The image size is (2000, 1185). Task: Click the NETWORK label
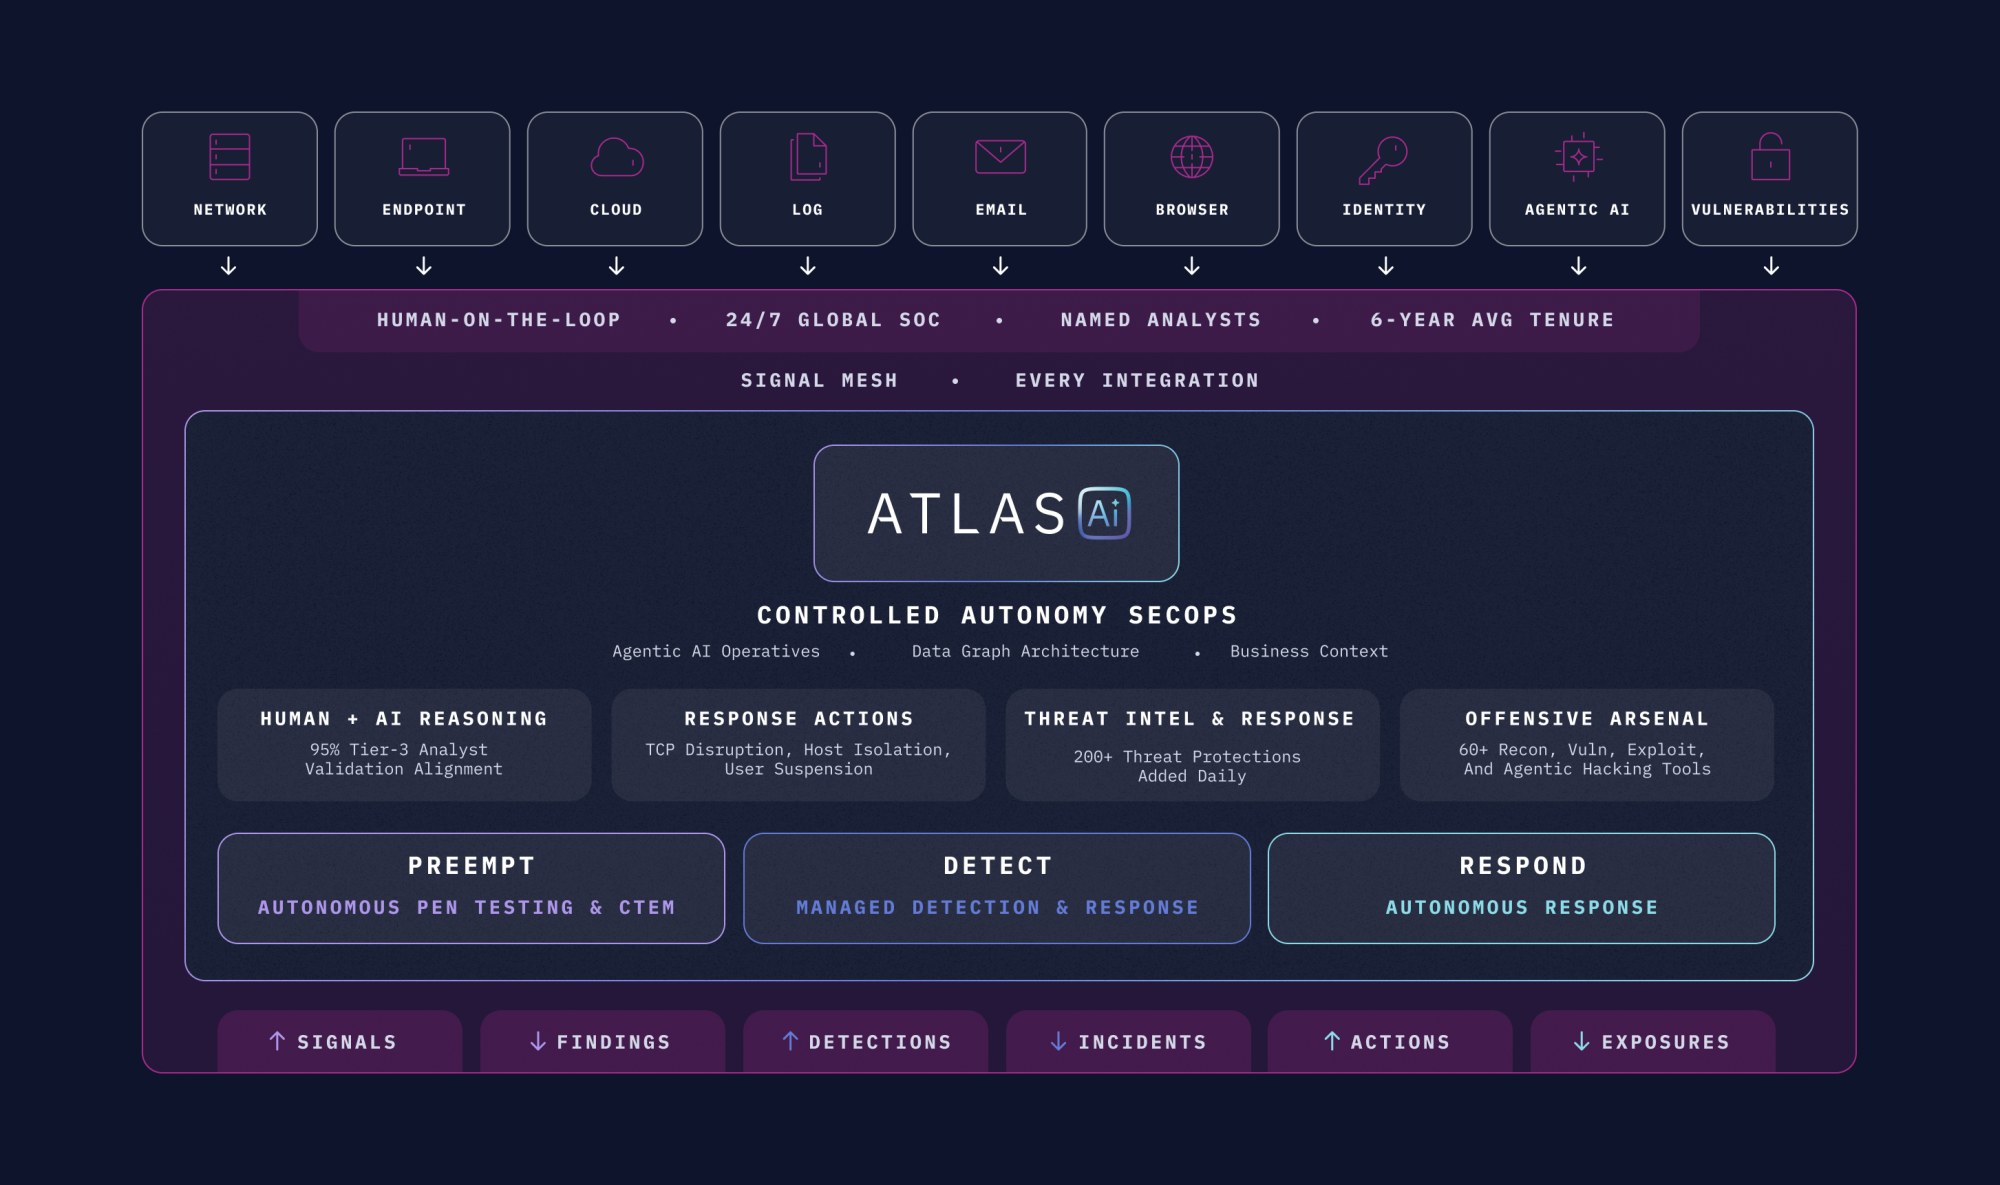(x=230, y=210)
